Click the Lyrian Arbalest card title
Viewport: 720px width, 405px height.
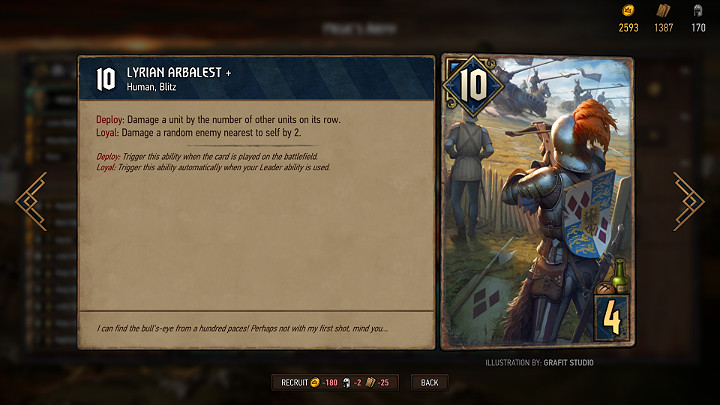point(174,73)
